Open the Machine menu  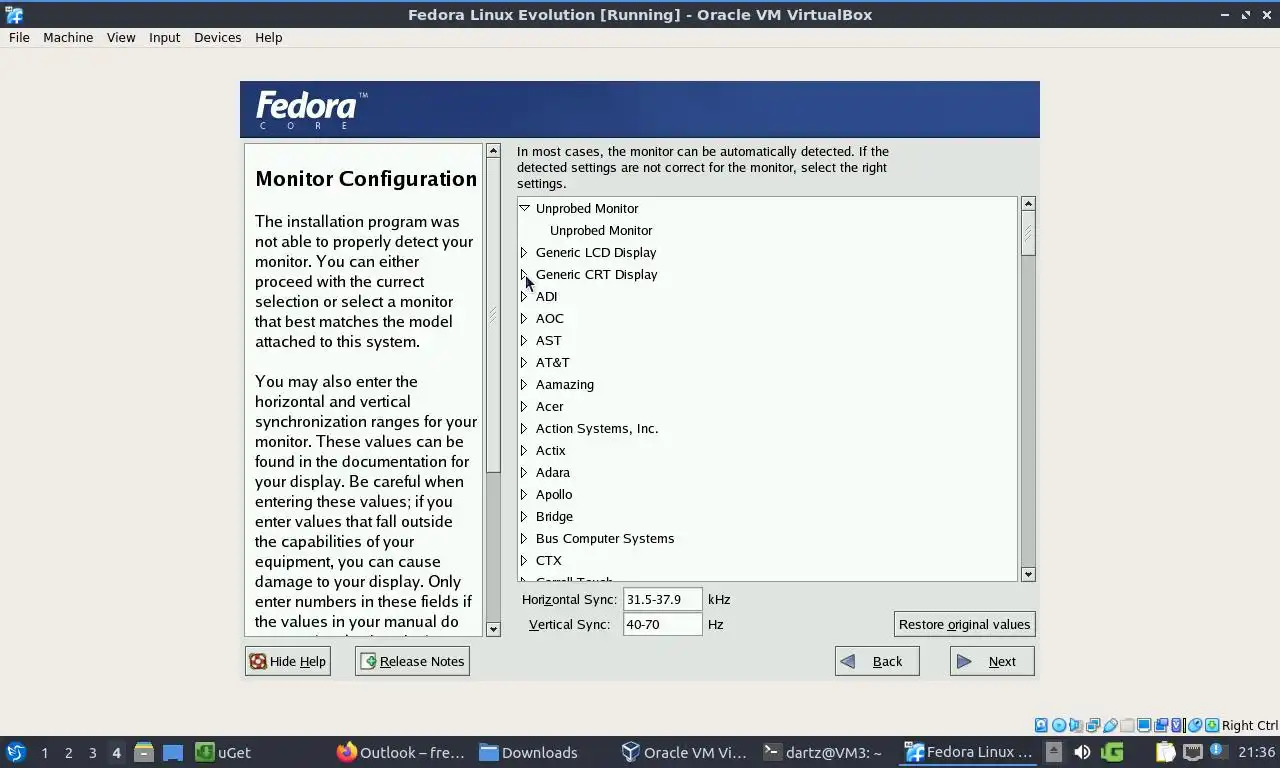click(x=68, y=37)
